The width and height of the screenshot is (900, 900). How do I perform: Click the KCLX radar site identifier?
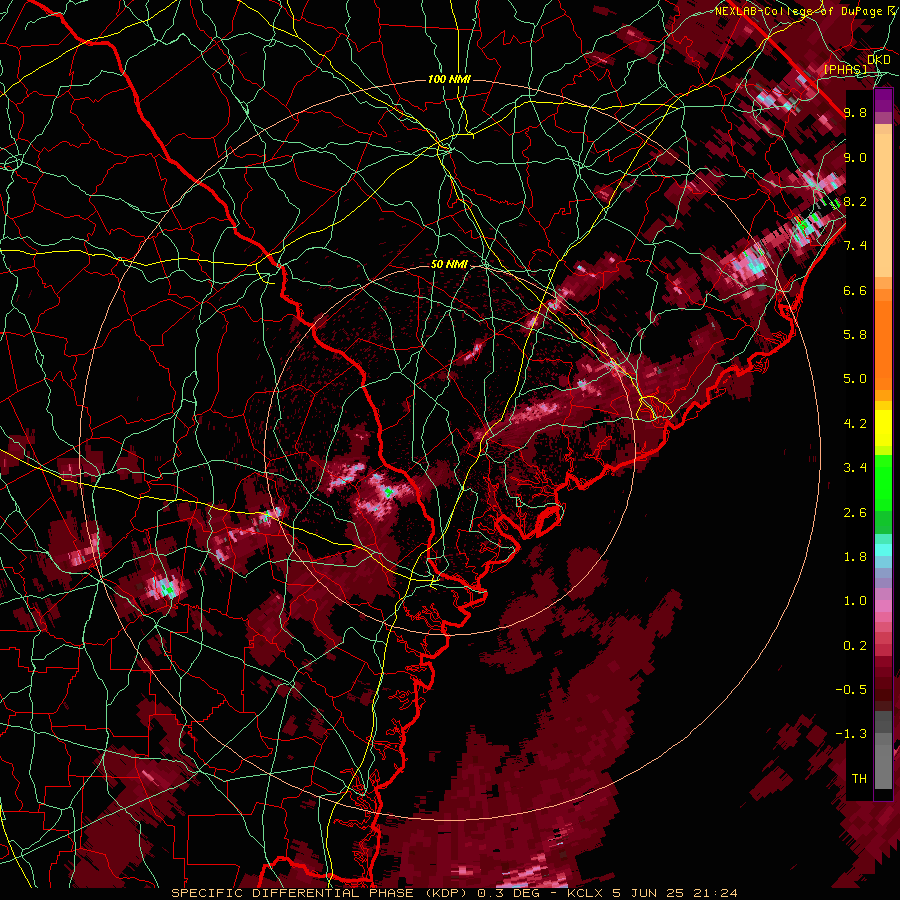click(585, 893)
